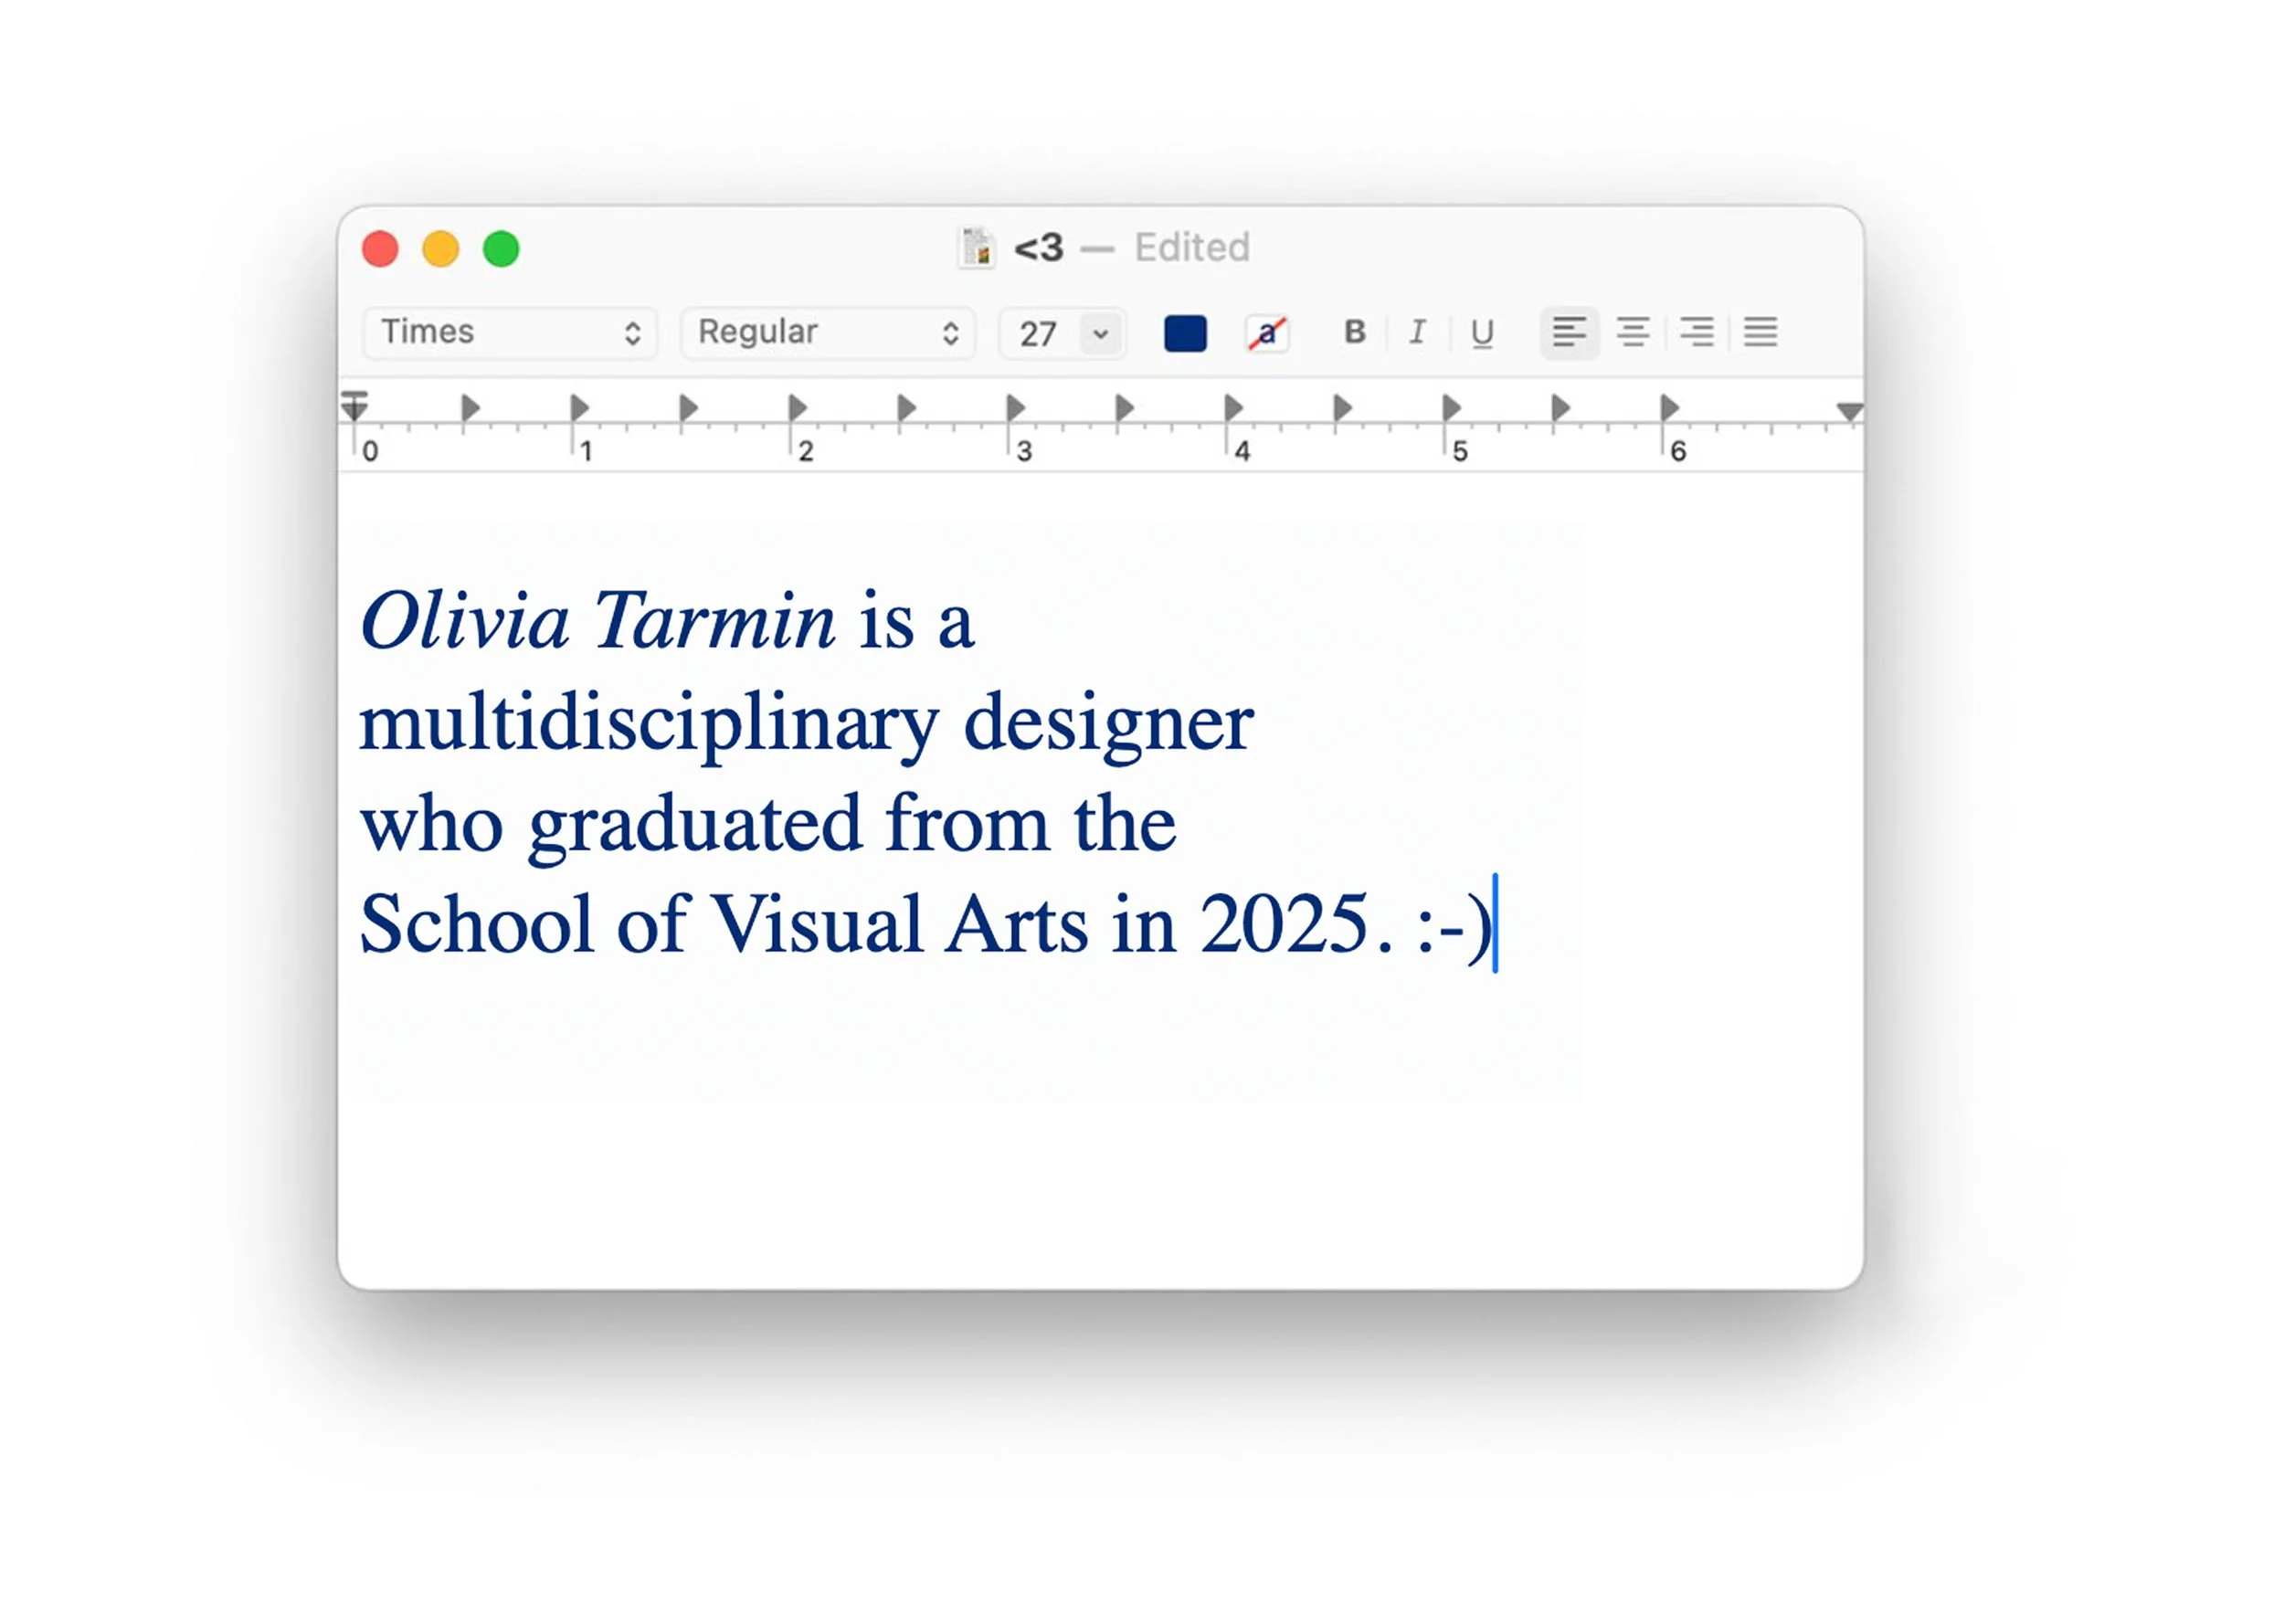Click the document icon in title bar
The width and height of the screenshot is (2284, 1624).
point(976,248)
